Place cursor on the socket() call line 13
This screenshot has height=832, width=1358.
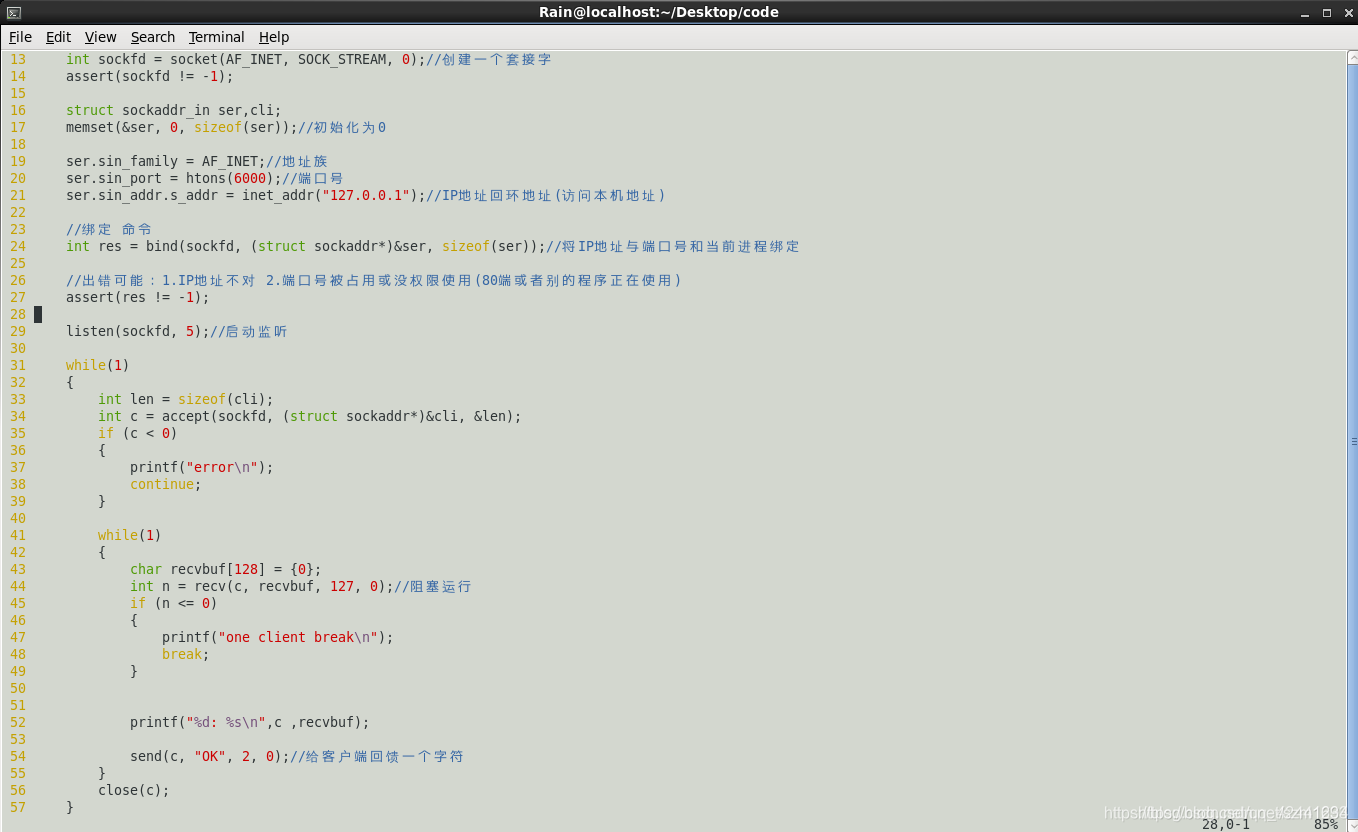pos(200,59)
